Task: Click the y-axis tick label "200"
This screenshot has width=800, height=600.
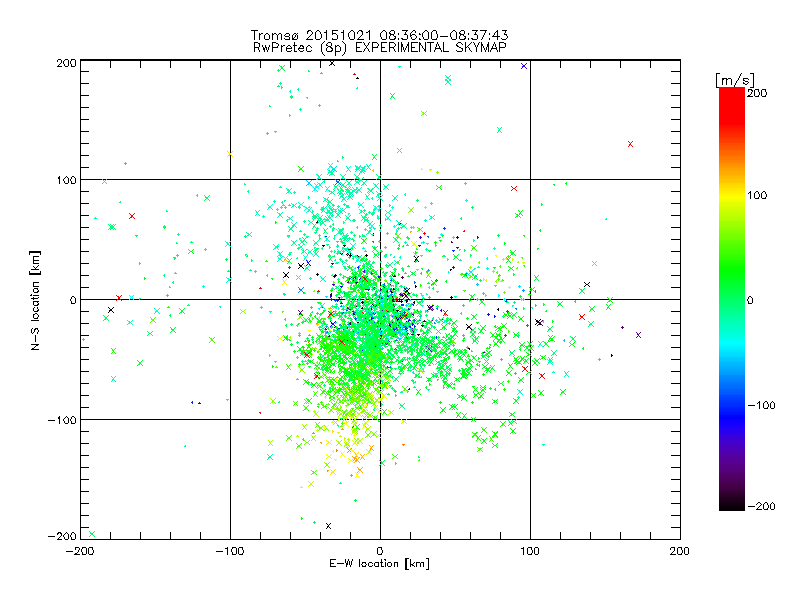Action: (x=66, y=63)
